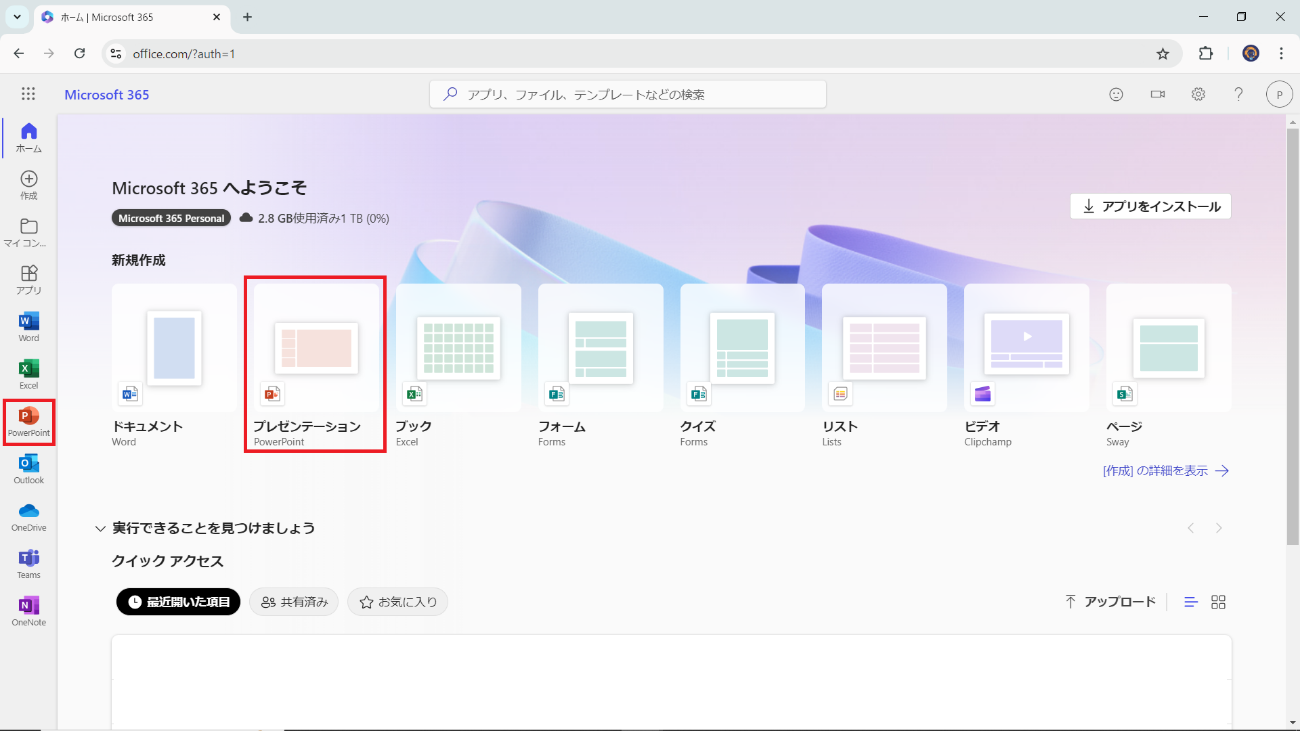Viewport: 1300px width, 731px height.
Task: Open browser extensions puzzle icon
Action: click(1206, 54)
